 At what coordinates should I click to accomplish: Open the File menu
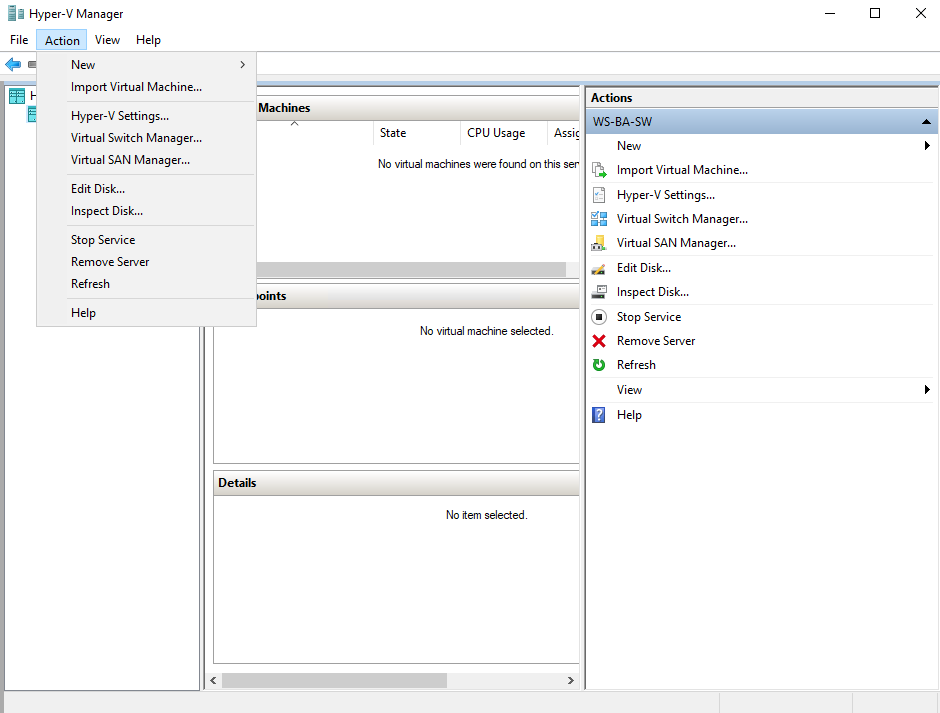[19, 40]
